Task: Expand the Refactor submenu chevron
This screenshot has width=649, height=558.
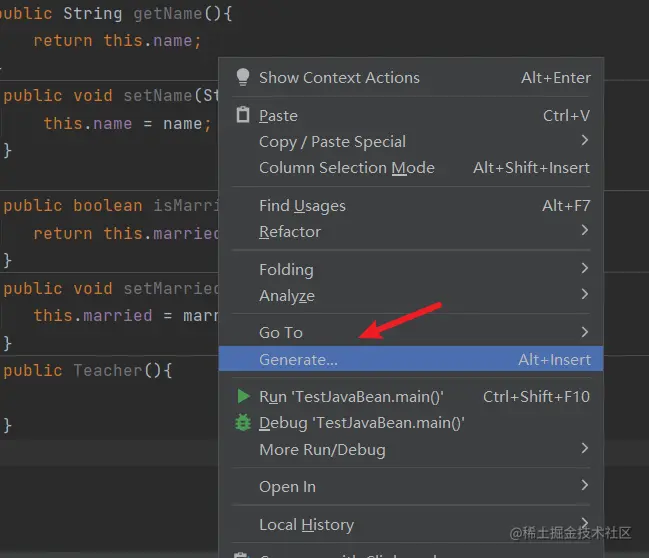Action: (x=584, y=230)
